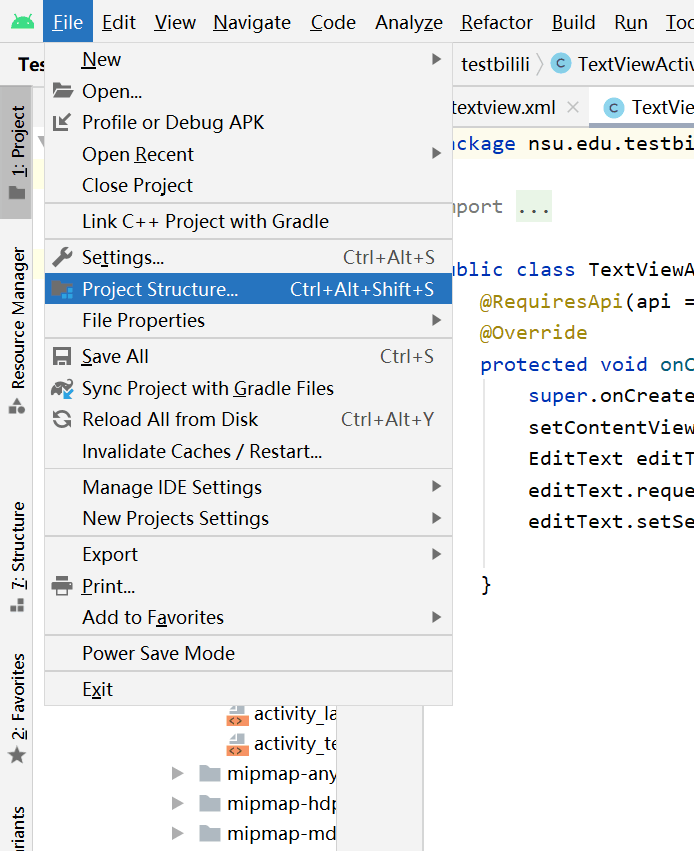
Task: Expand the New Projects Settings submenu arrow
Action: click(436, 518)
